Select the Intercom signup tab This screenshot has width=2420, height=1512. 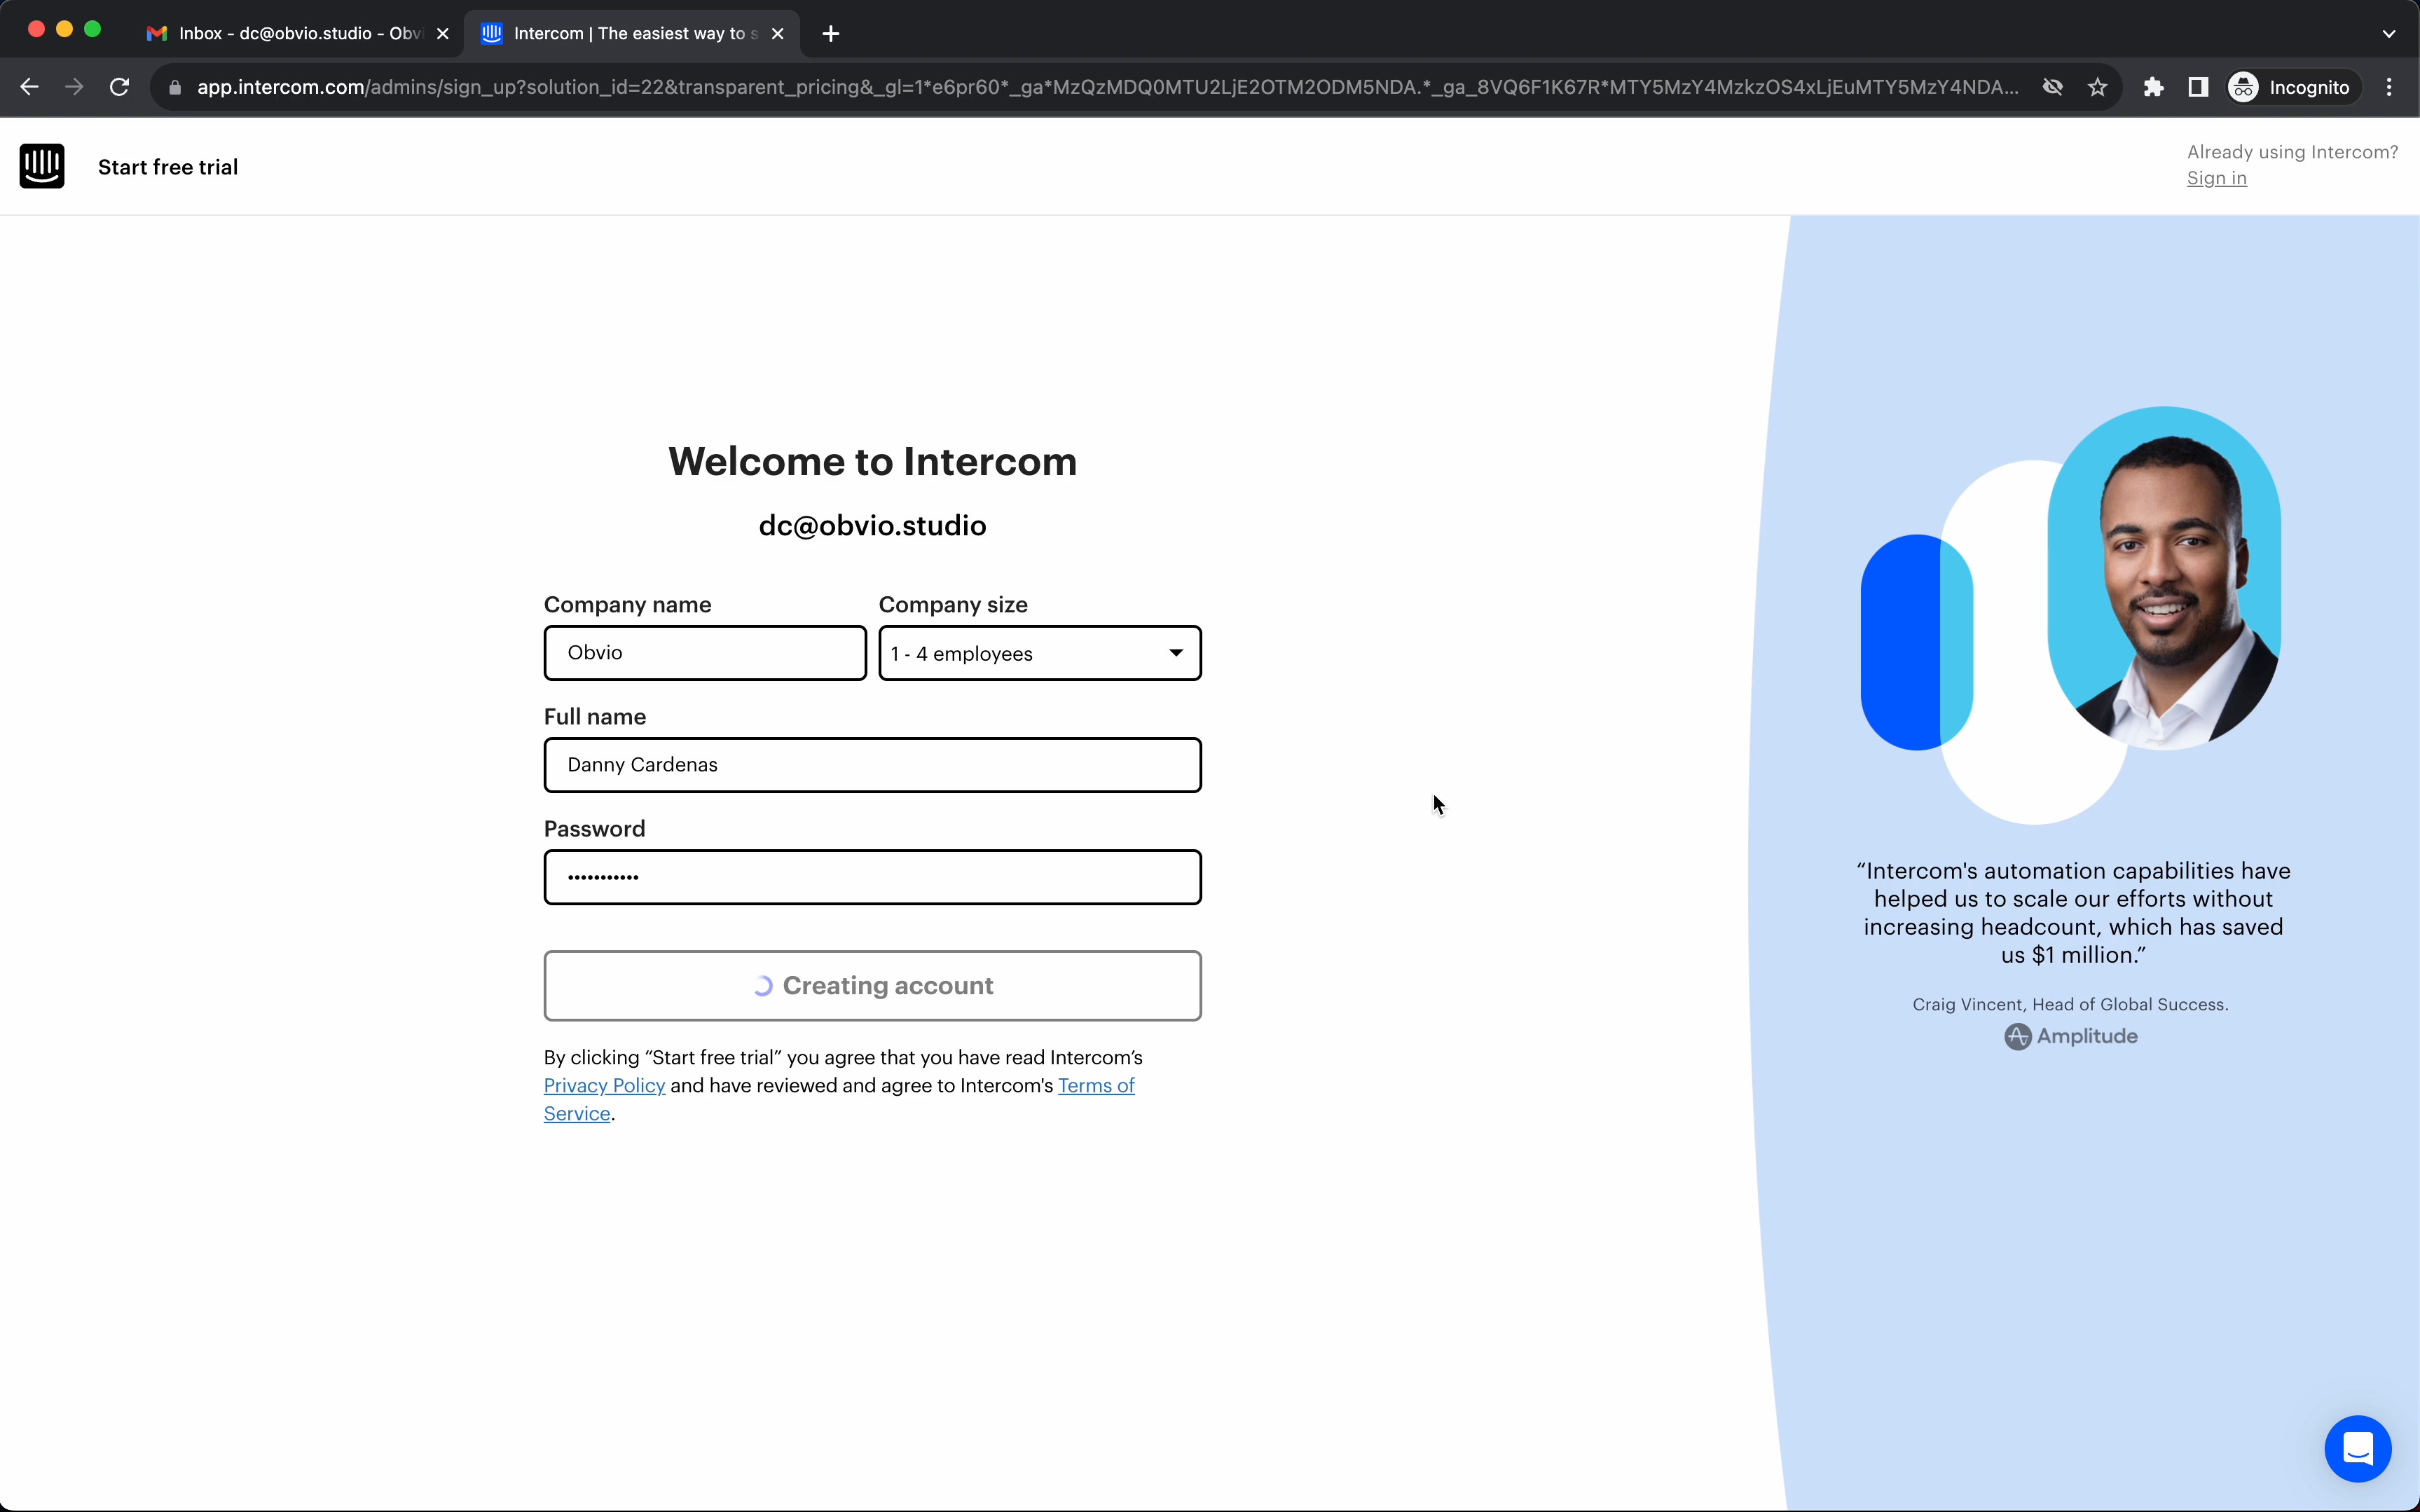click(625, 33)
